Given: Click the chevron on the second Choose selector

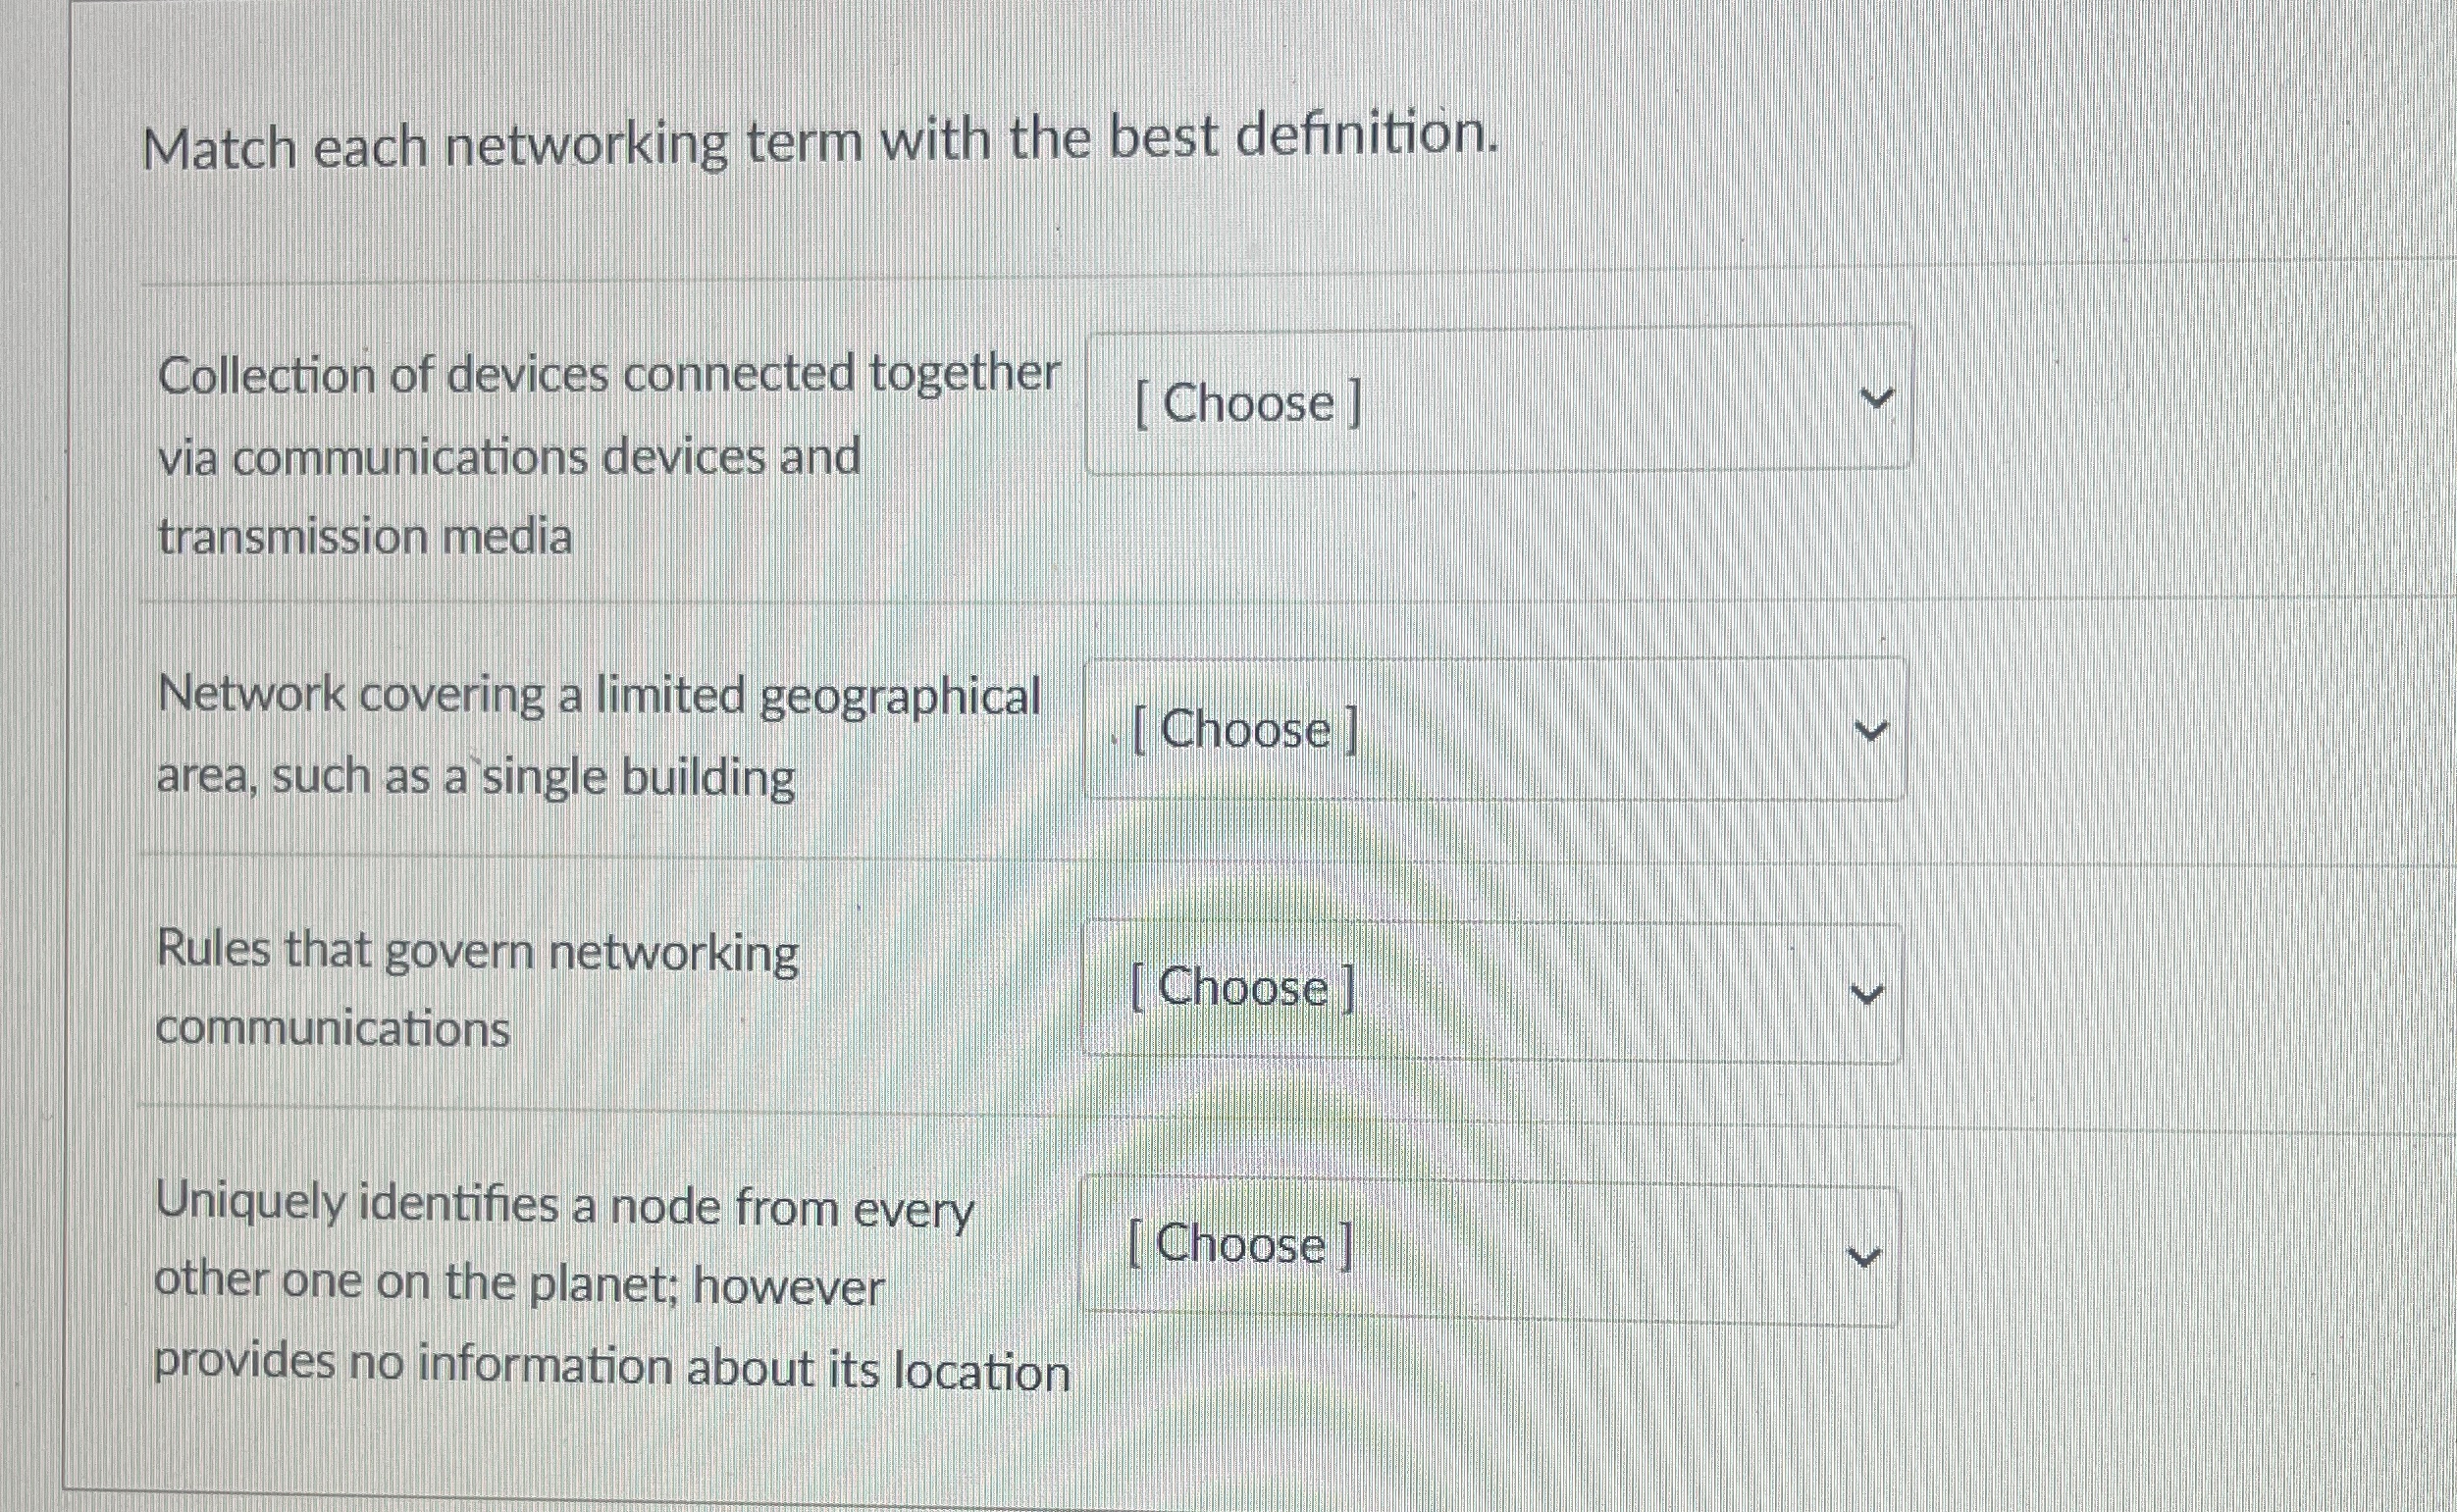Looking at the screenshot, I should tap(1873, 731).
